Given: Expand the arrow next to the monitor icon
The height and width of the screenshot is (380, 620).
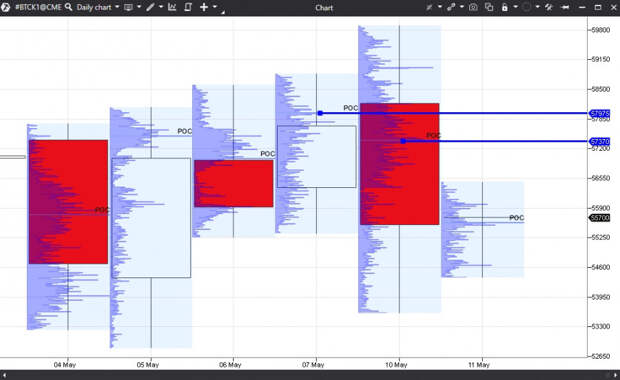Looking at the screenshot, I should click(139, 7).
